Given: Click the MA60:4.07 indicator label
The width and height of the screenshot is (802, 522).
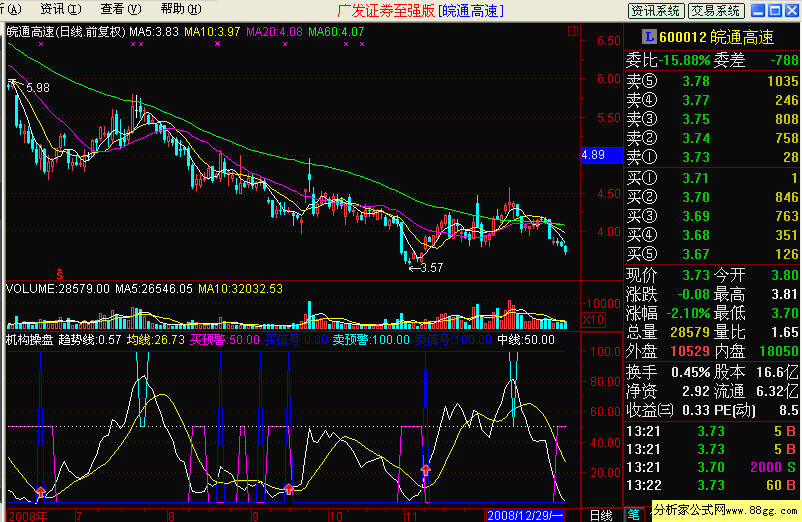Looking at the screenshot, I should coord(336,32).
